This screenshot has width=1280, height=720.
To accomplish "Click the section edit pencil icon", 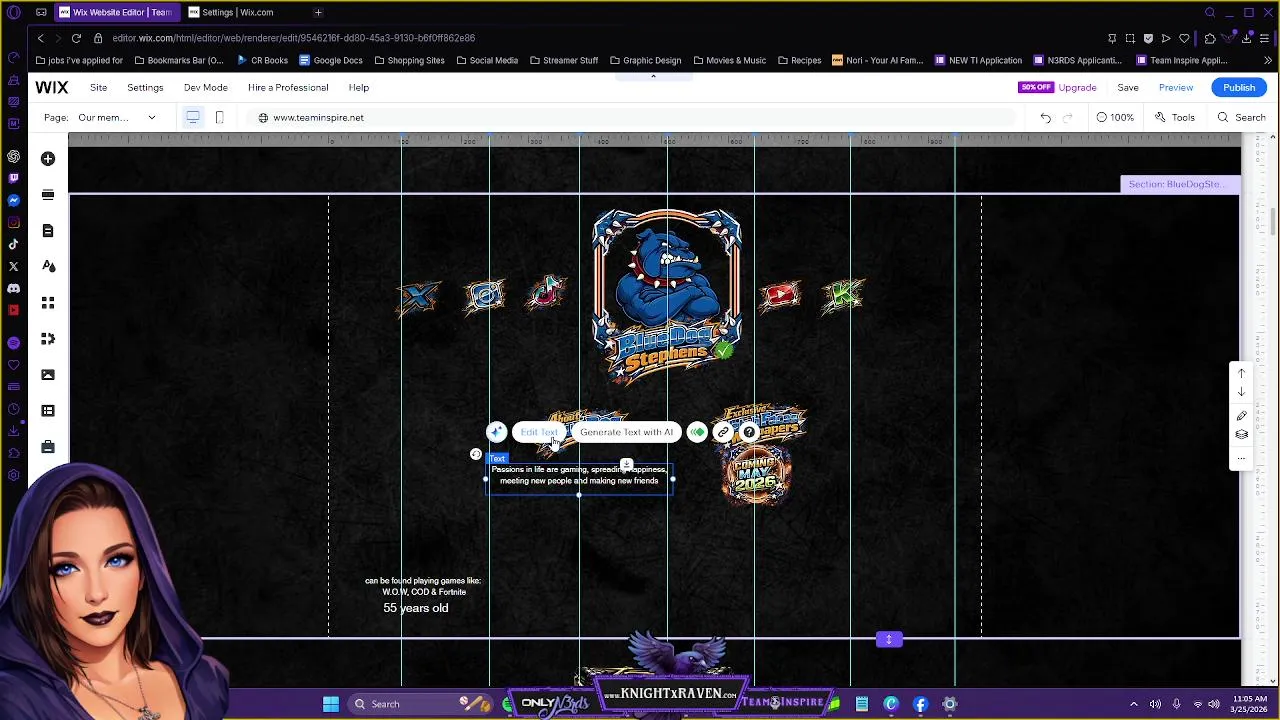I will pos(1242,416).
